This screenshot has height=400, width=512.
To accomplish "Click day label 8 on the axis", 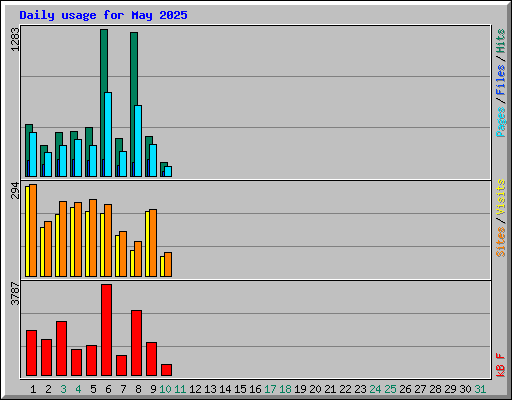I will 138,389.
